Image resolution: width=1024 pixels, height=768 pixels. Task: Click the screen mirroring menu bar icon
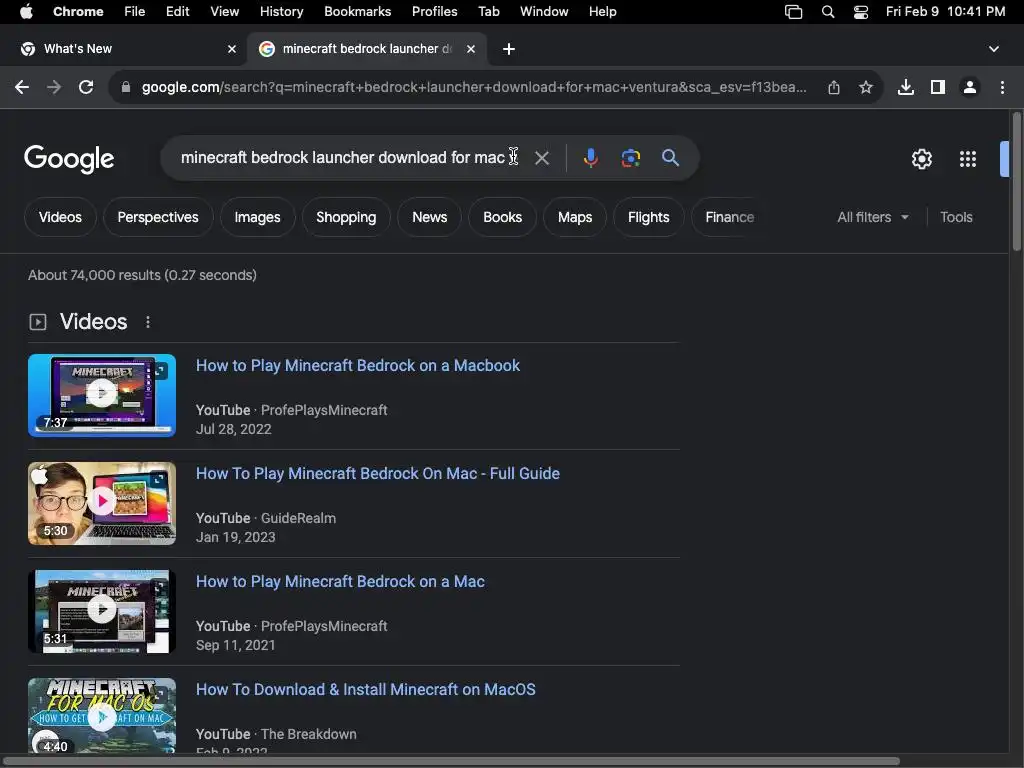[x=793, y=12]
